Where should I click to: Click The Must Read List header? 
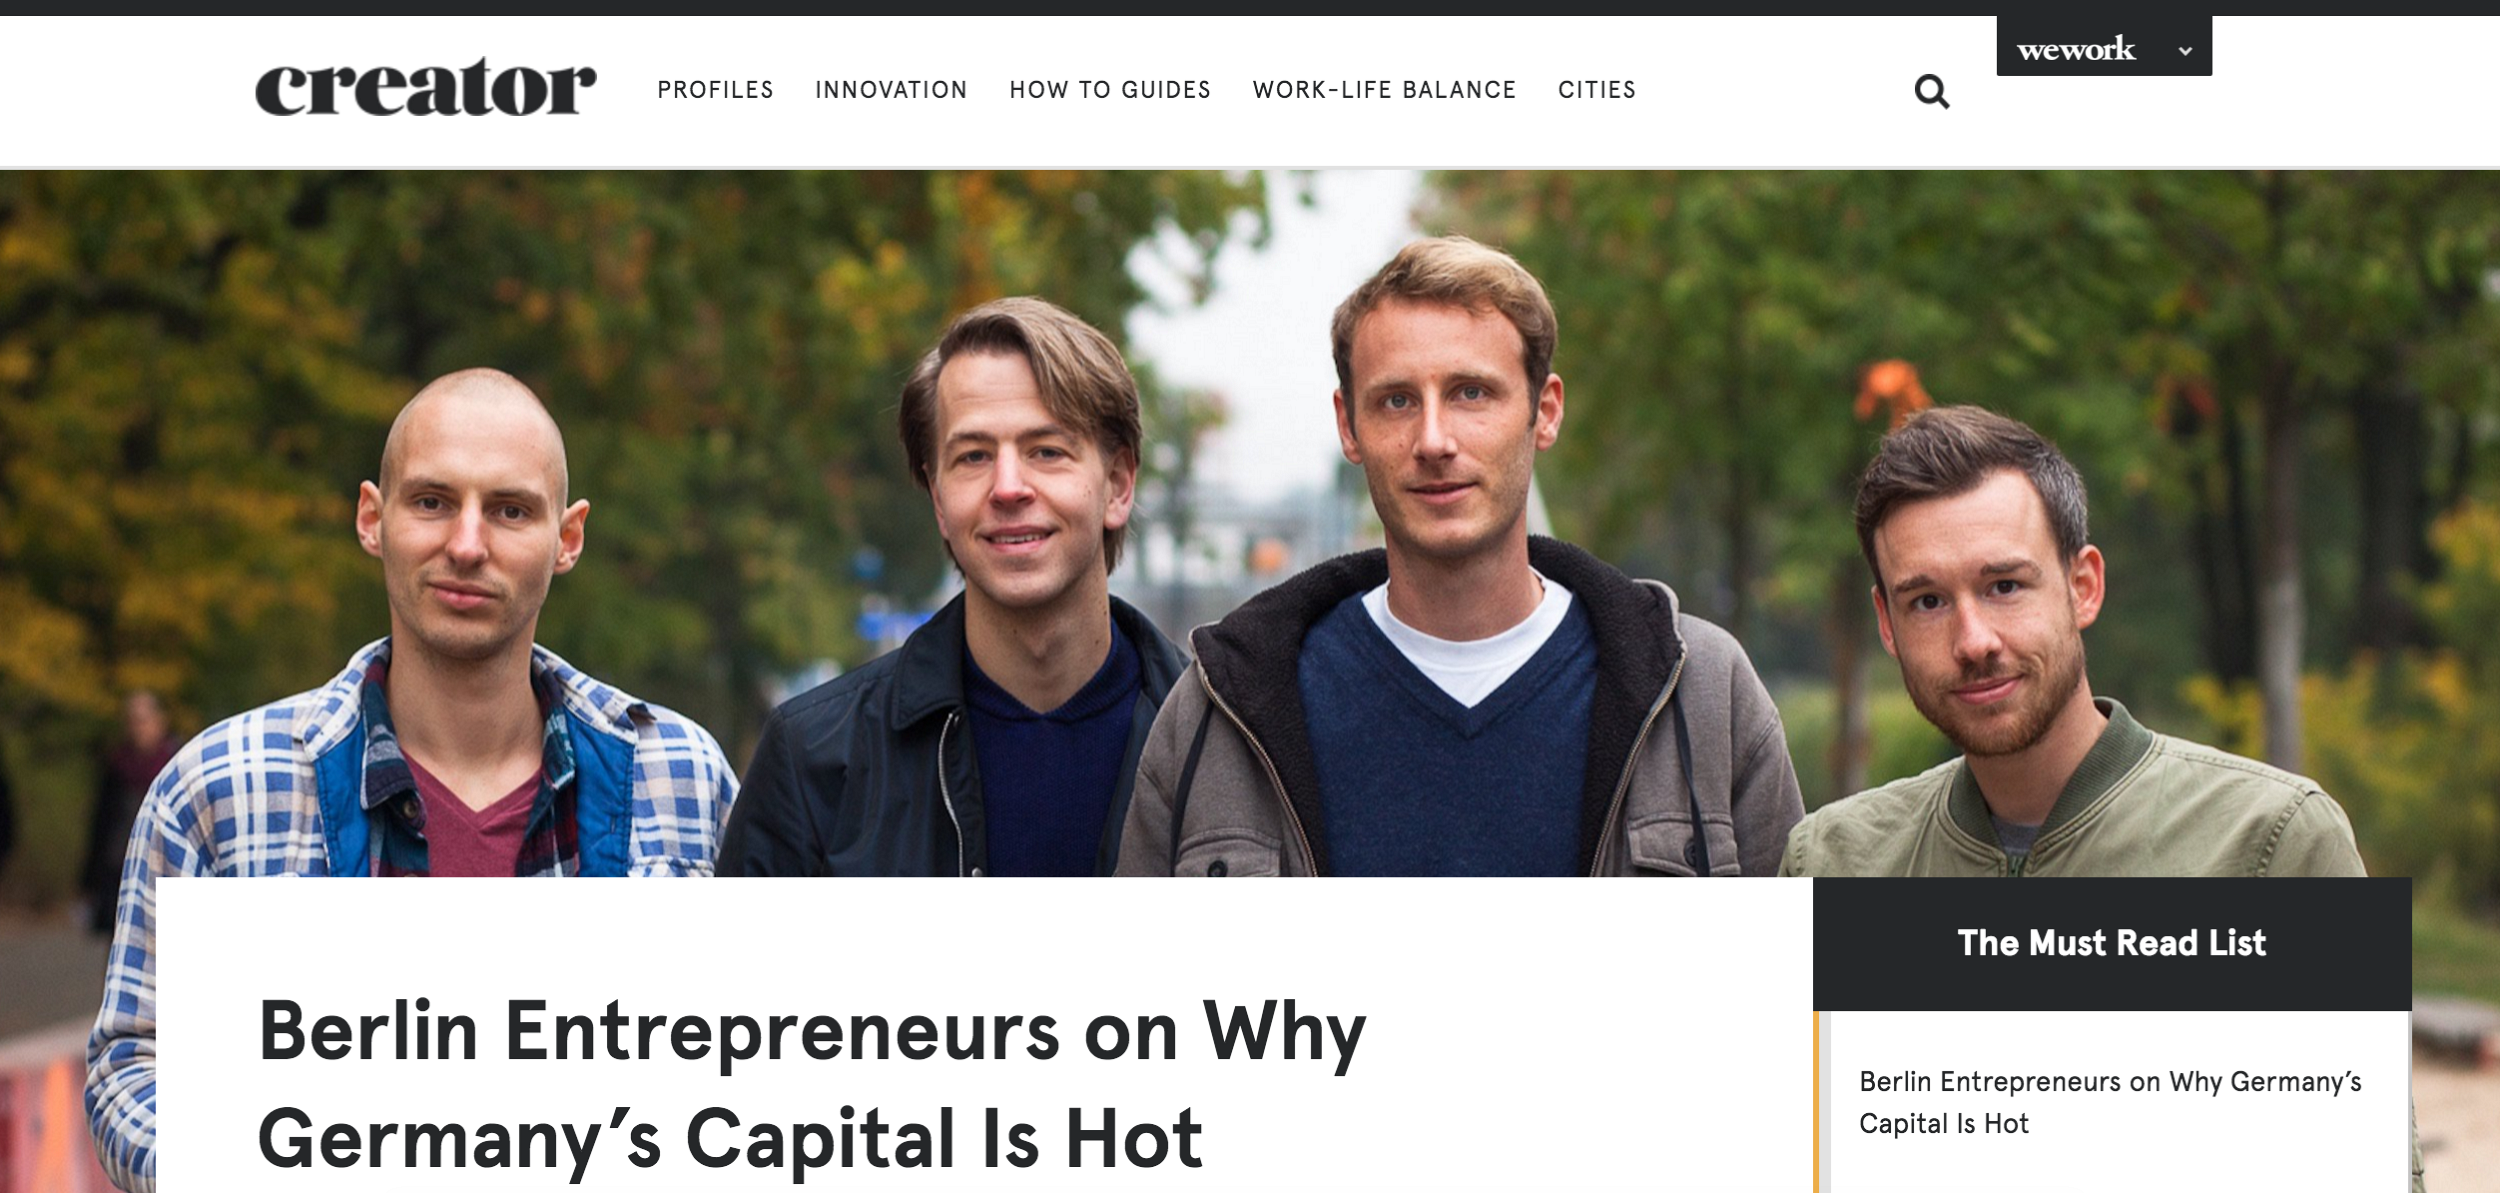point(2111,943)
